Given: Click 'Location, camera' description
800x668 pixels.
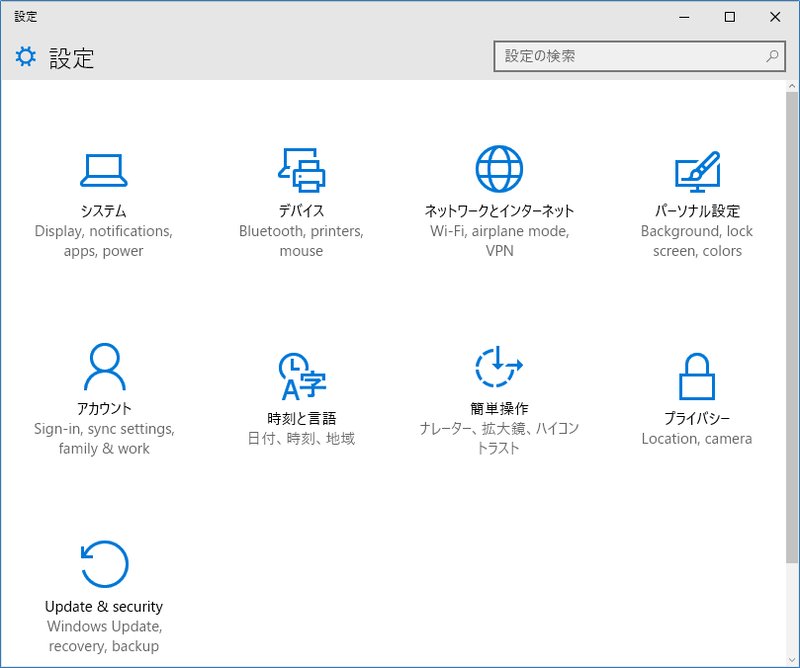Looking at the screenshot, I should coord(697,438).
